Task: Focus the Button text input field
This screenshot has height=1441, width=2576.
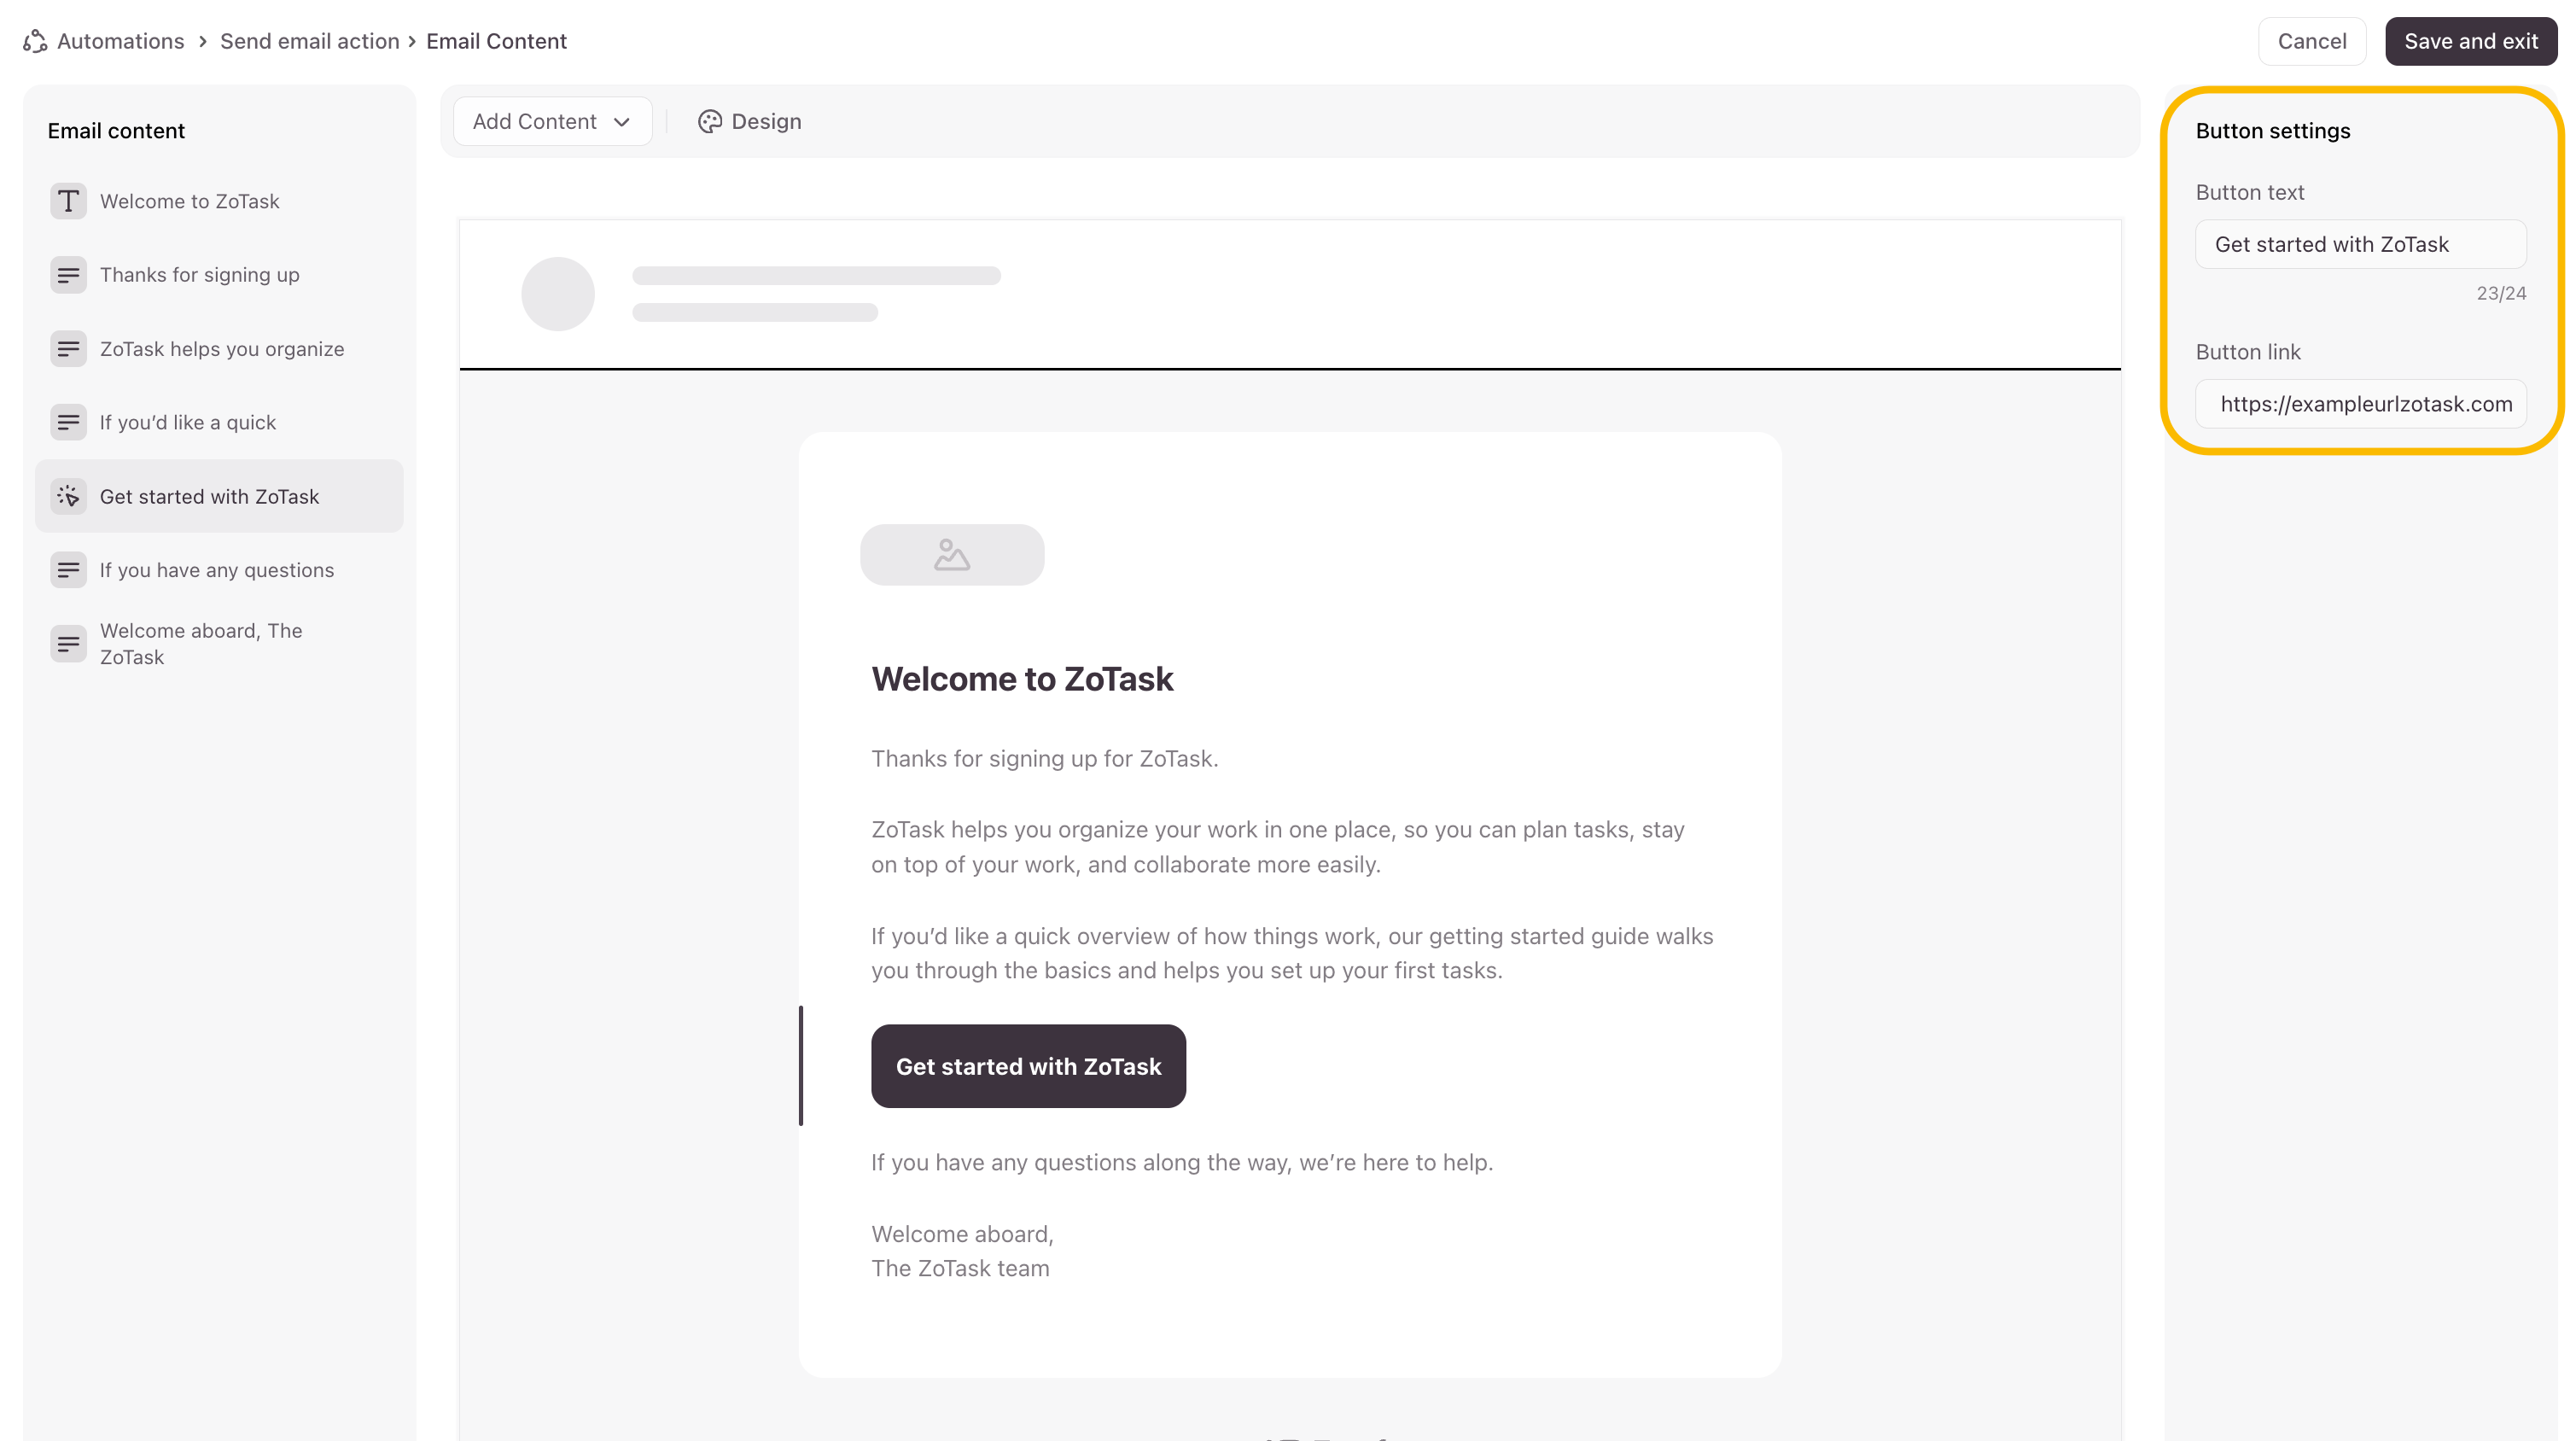Action: coord(2360,244)
